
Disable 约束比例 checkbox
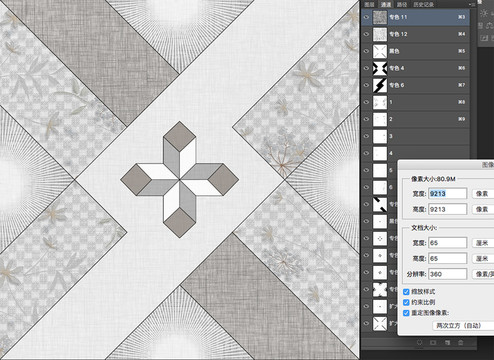[x=406, y=302]
